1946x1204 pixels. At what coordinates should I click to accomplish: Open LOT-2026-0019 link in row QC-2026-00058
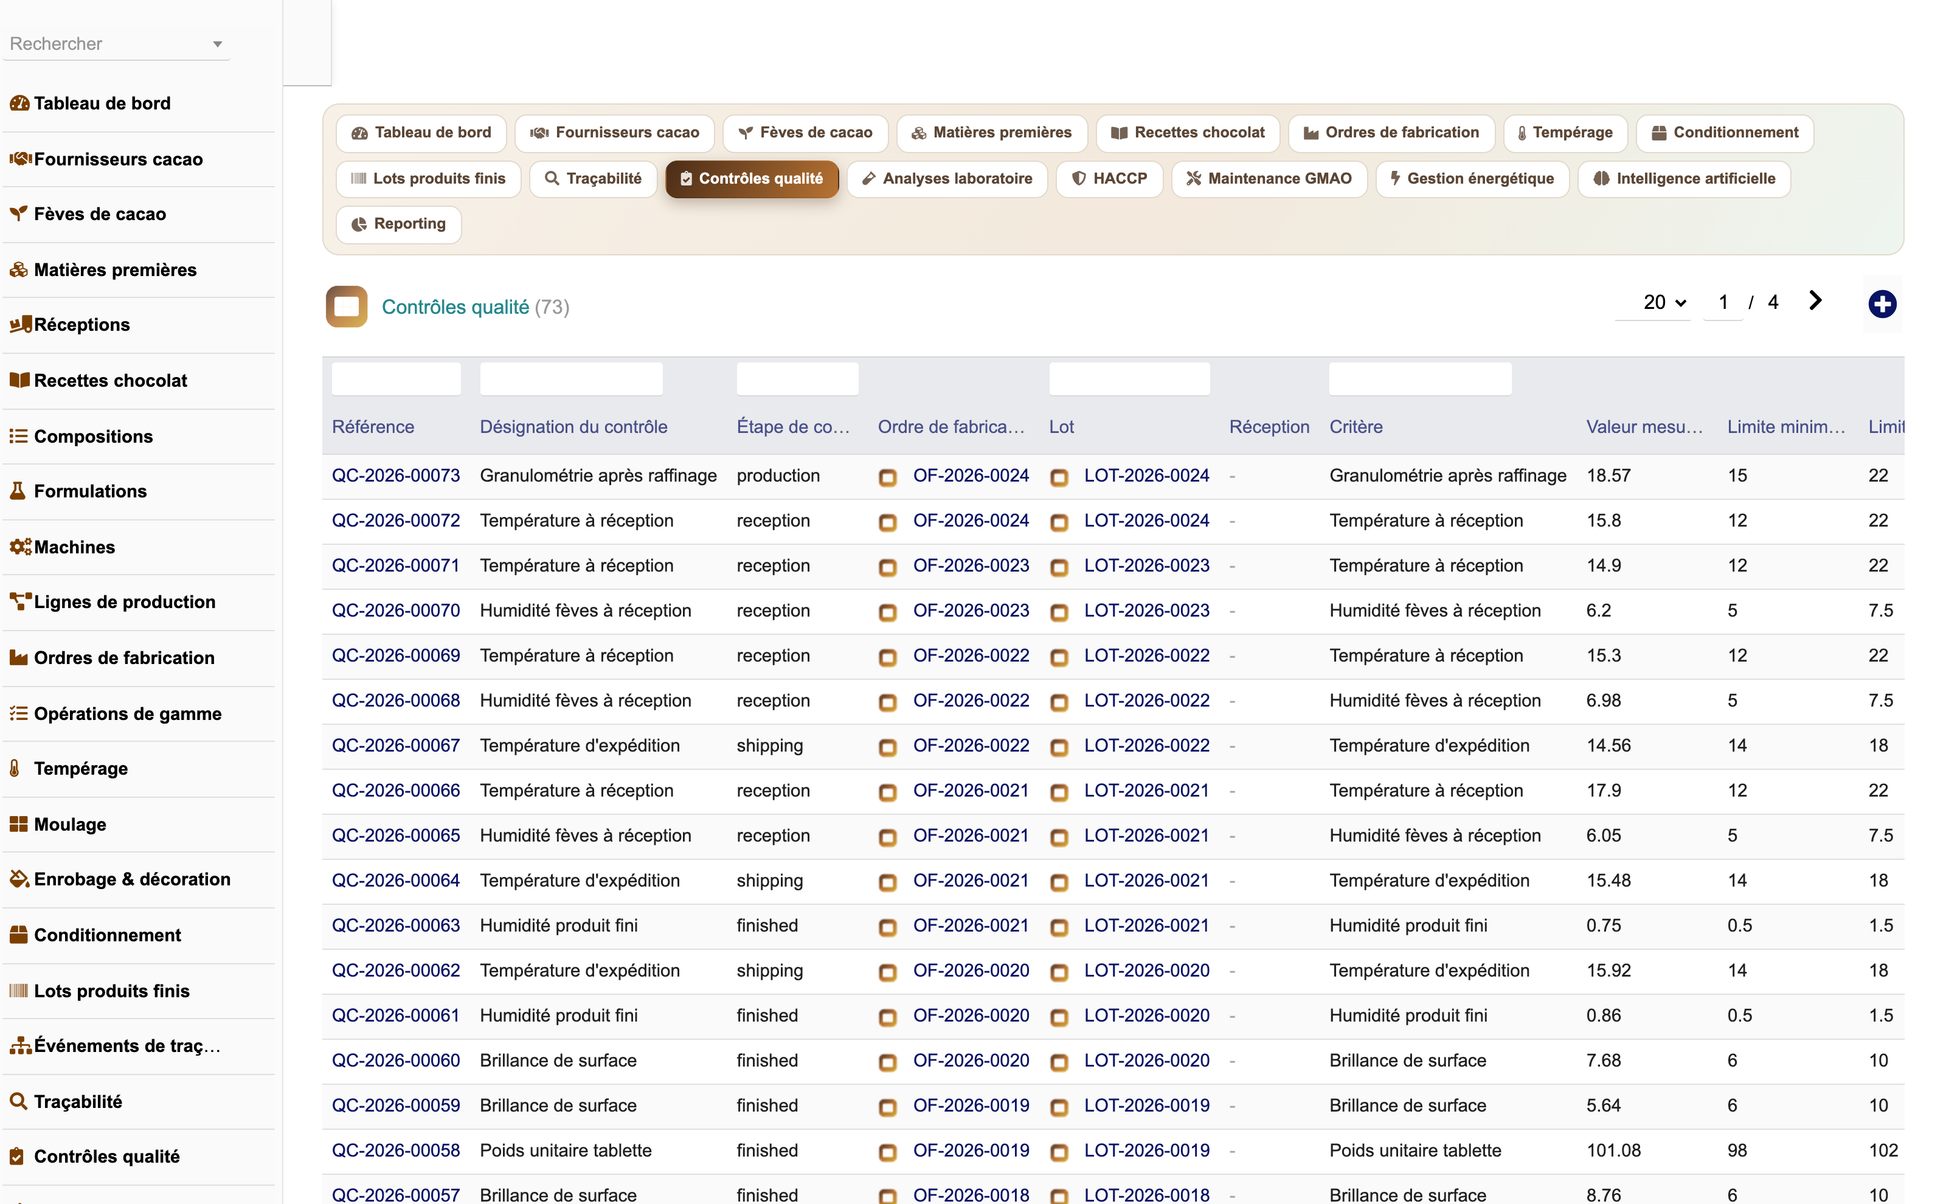pos(1147,1151)
